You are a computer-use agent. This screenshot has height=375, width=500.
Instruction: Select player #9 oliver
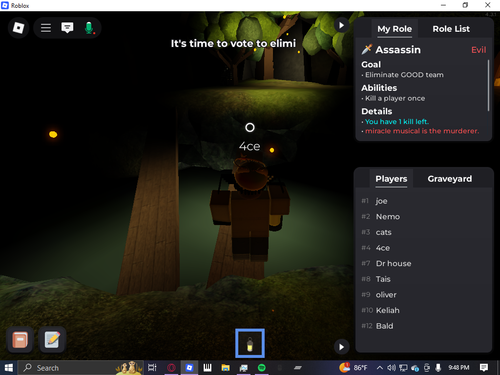click(423, 295)
